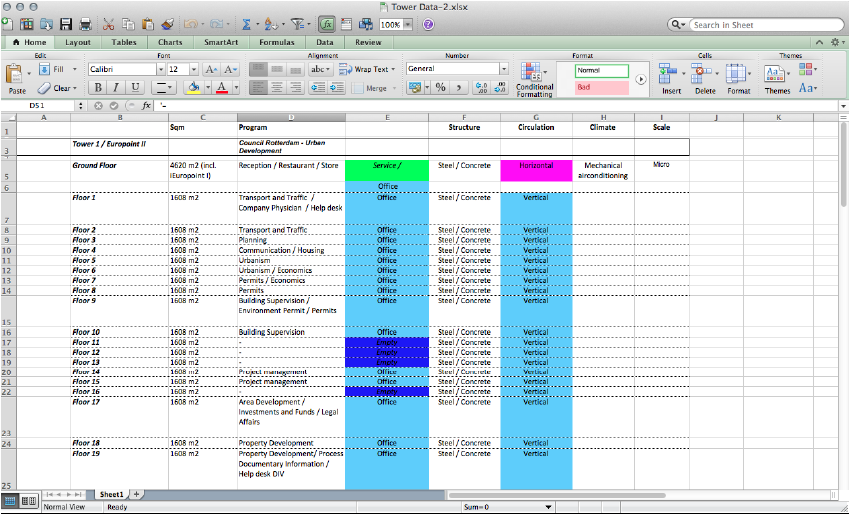The image size is (850, 514).
Task: Switch to the Charts tab
Action: [170, 42]
